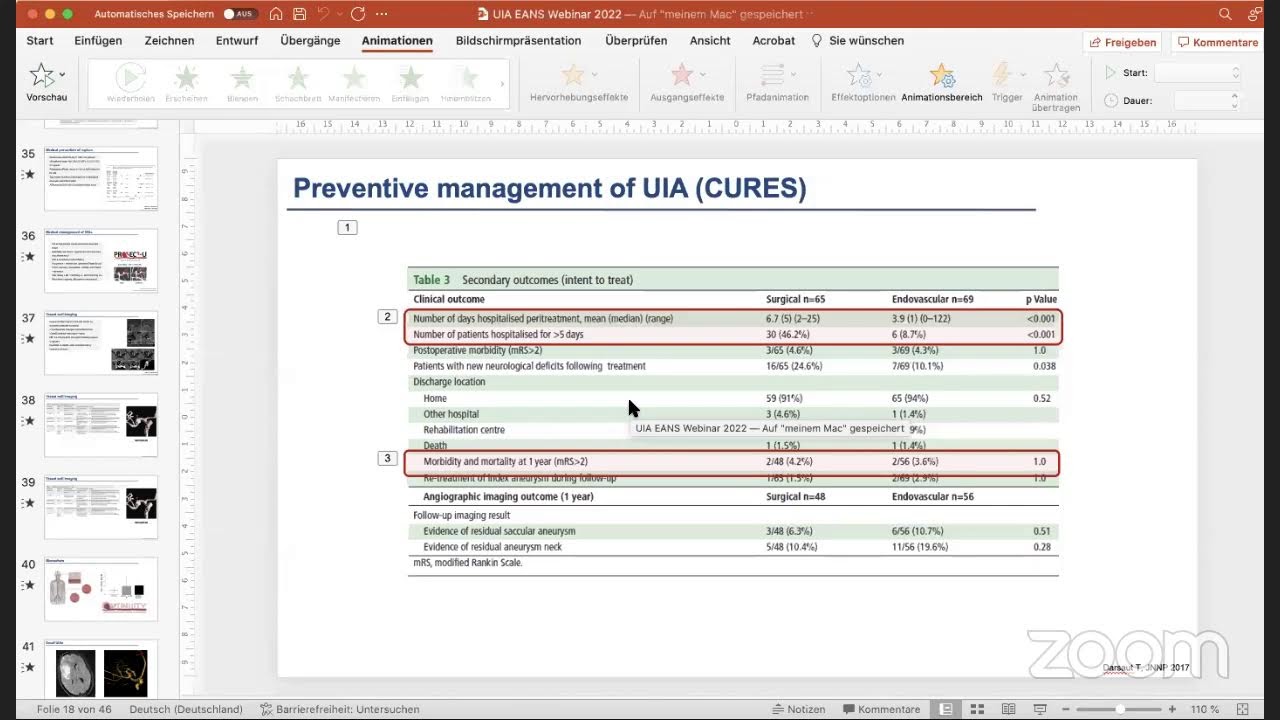Select slide 41 thumbnail

point(100,671)
